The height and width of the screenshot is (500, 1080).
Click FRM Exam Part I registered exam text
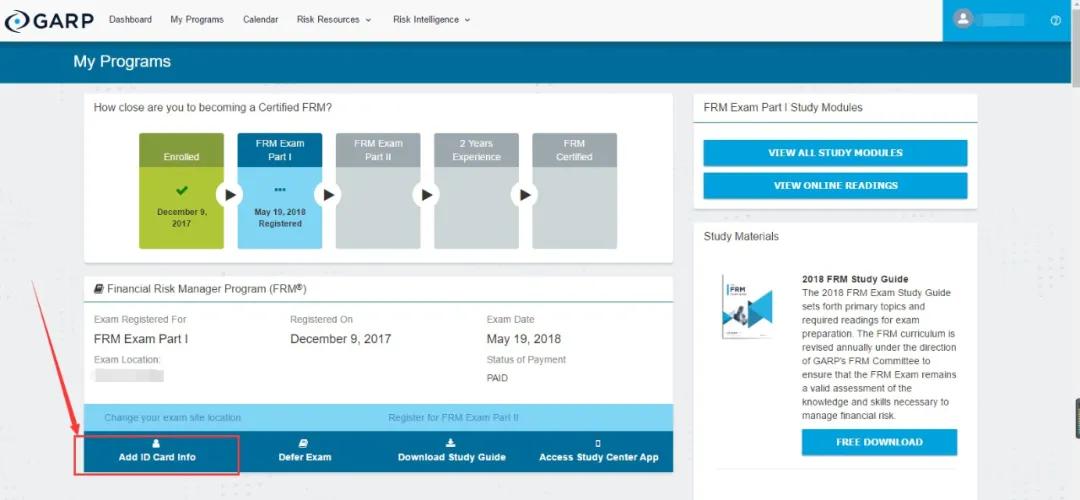click(141, 339)
